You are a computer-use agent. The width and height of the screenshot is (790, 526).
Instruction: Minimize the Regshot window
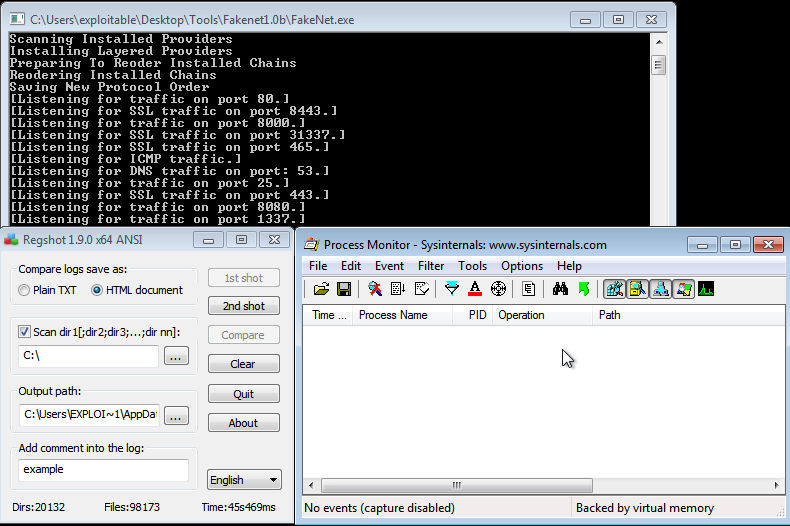pos(208,240)
